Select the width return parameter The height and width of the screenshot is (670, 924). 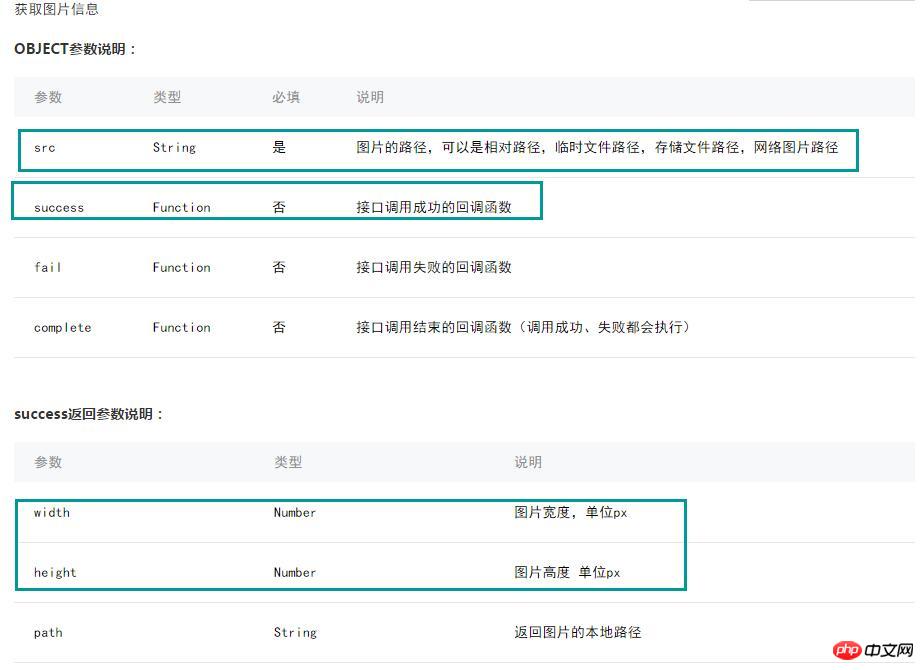click(x=52, y=513)
